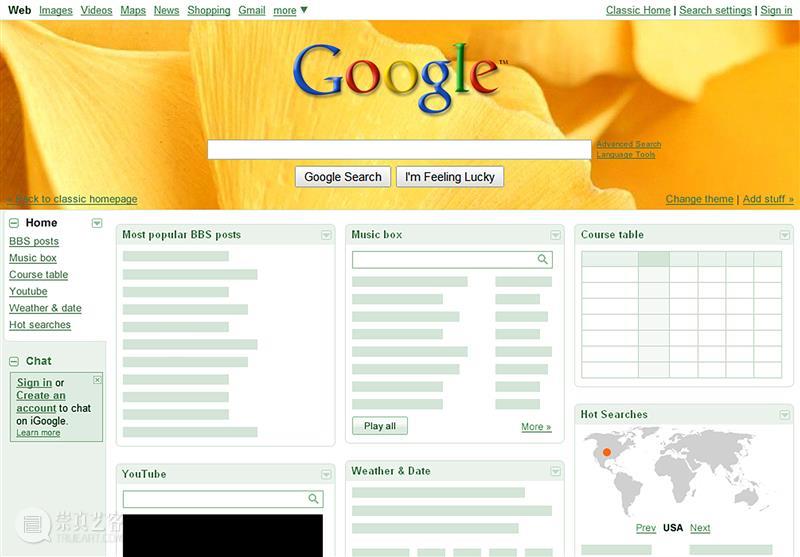Open Gmail from top navigation
This screenshot has height=557, width=800.
252,10
